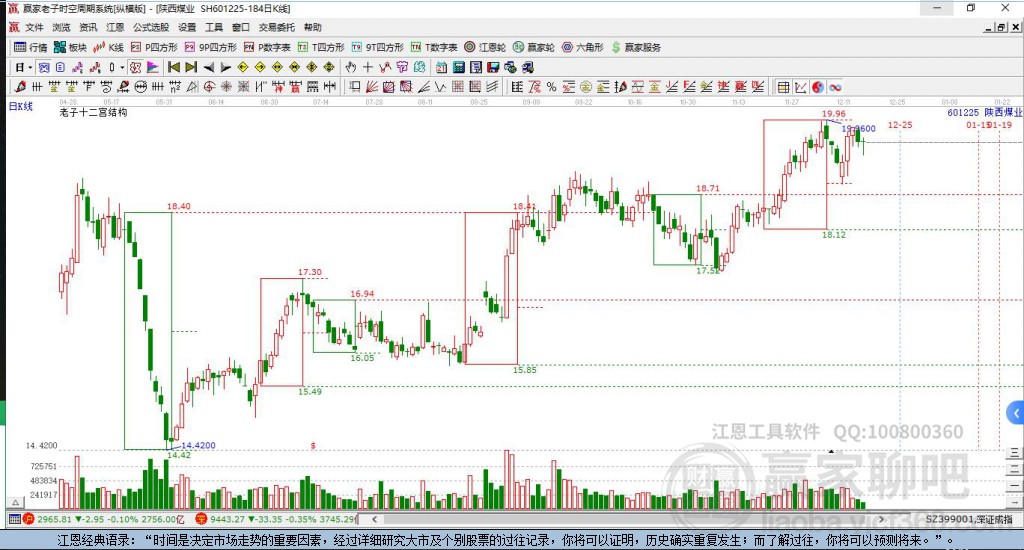Click the percent % tool icon
The height and width of the screenshot is (550, 1024).
[x=551, y=86]
